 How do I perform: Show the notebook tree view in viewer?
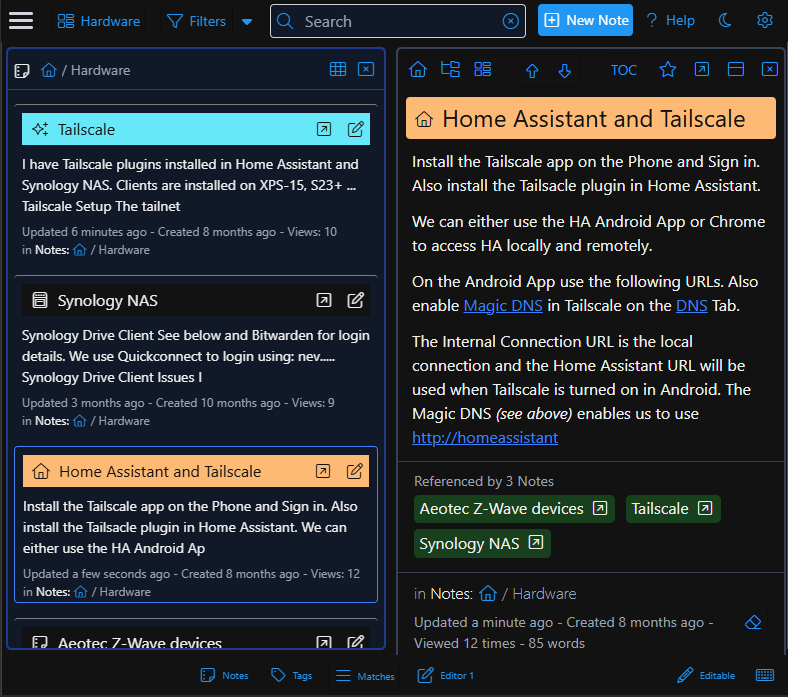[450, 69]
